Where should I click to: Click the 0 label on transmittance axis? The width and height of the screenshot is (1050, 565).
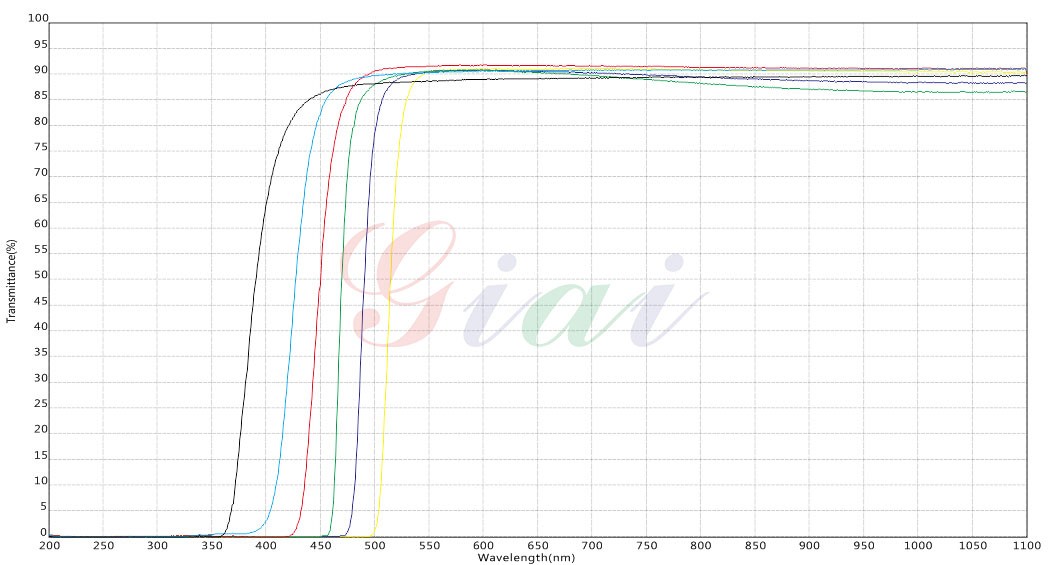tap(44, 532)
